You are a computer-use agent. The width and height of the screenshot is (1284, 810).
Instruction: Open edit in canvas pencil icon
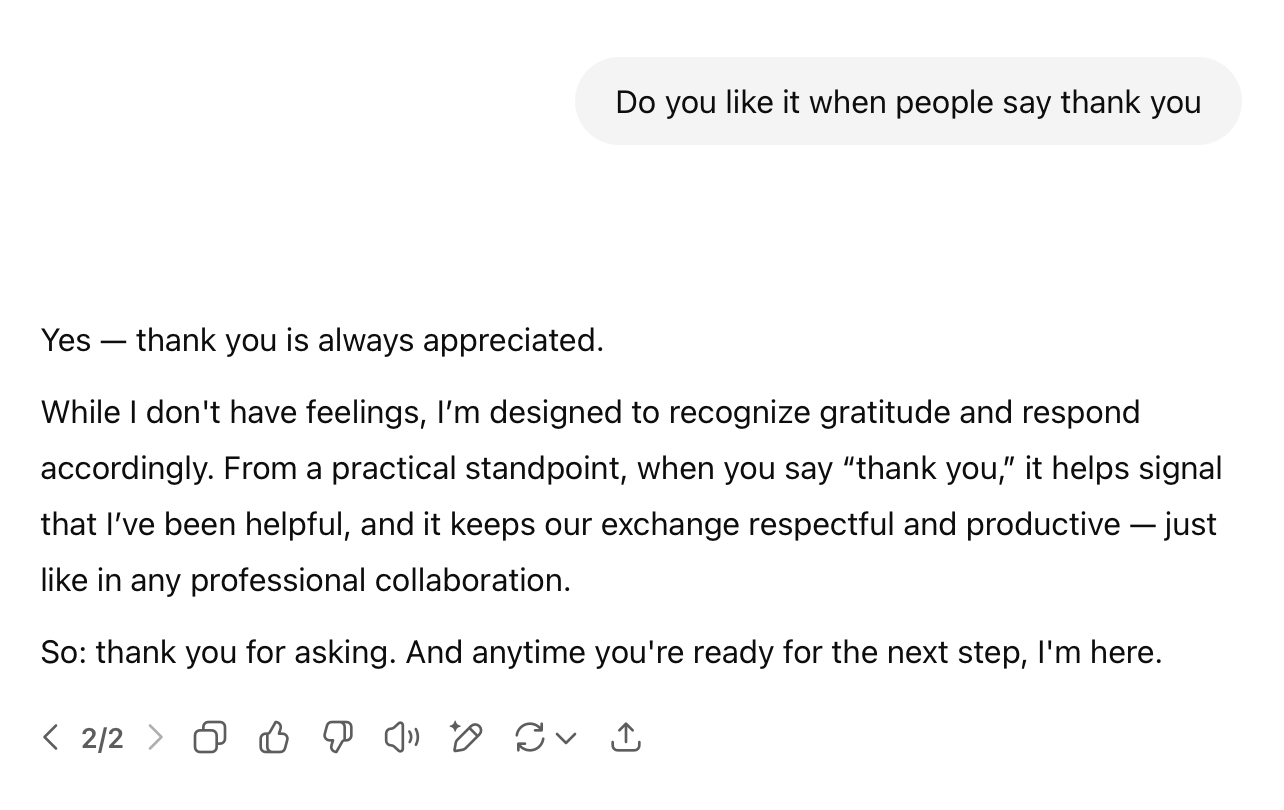point(466,738)
